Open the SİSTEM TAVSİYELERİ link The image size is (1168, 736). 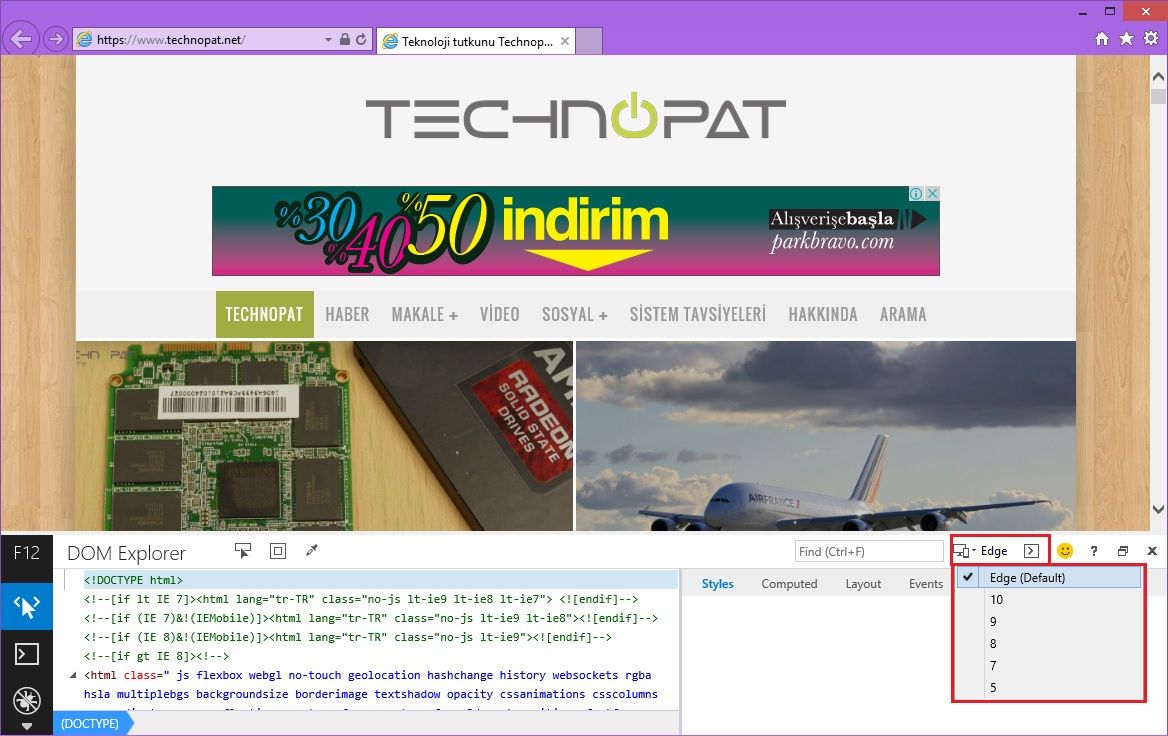pos(697,314)
